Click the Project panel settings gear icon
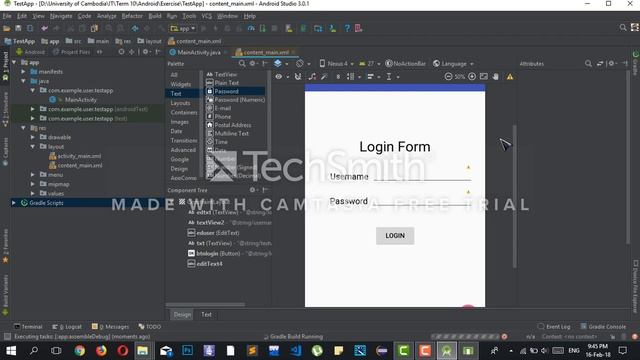640x360 pixels. [x=145, y=52]
